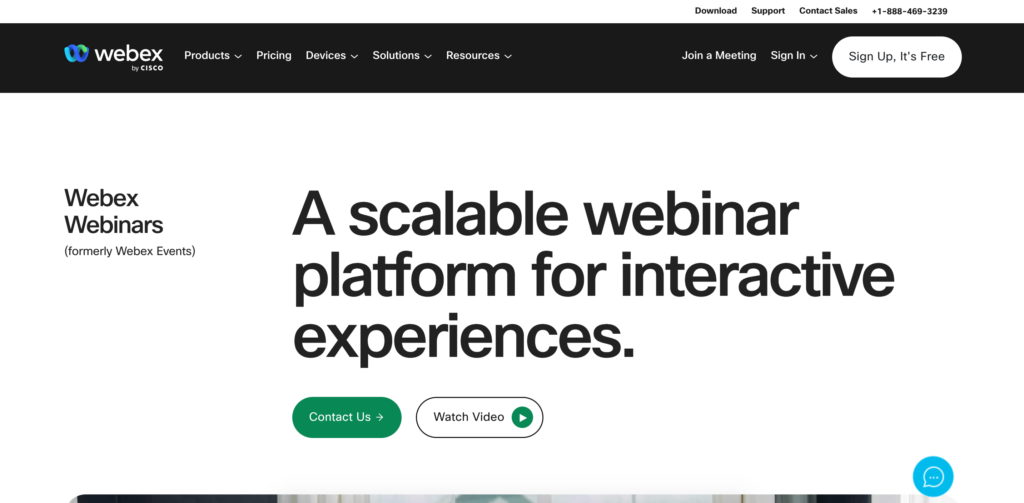This screenshot has width=1024, height=503.
Task: Click the green Contact Us button
Action: point(347,417)
